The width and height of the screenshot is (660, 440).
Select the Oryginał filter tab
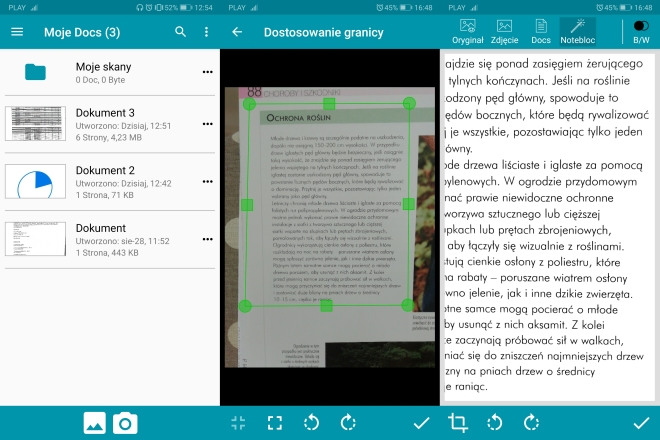(468, 32)
